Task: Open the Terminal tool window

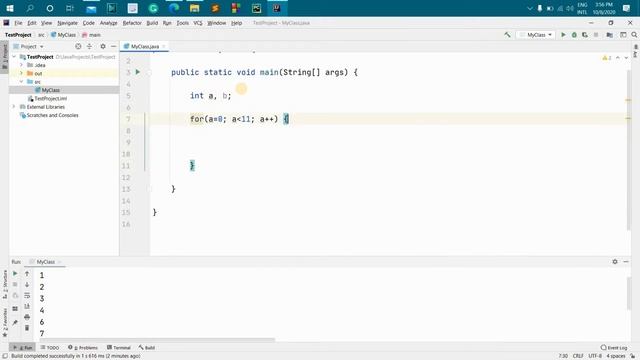Action: [x=119, y=348]
